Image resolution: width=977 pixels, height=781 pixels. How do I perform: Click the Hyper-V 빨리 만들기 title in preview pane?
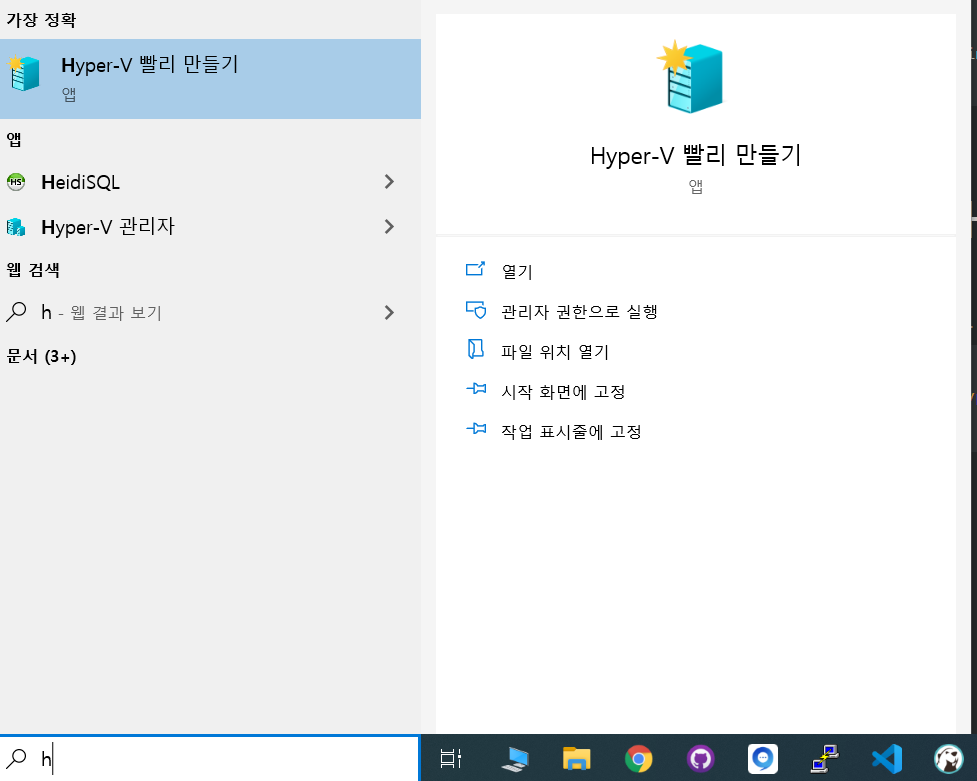click(x=695, y=155)
